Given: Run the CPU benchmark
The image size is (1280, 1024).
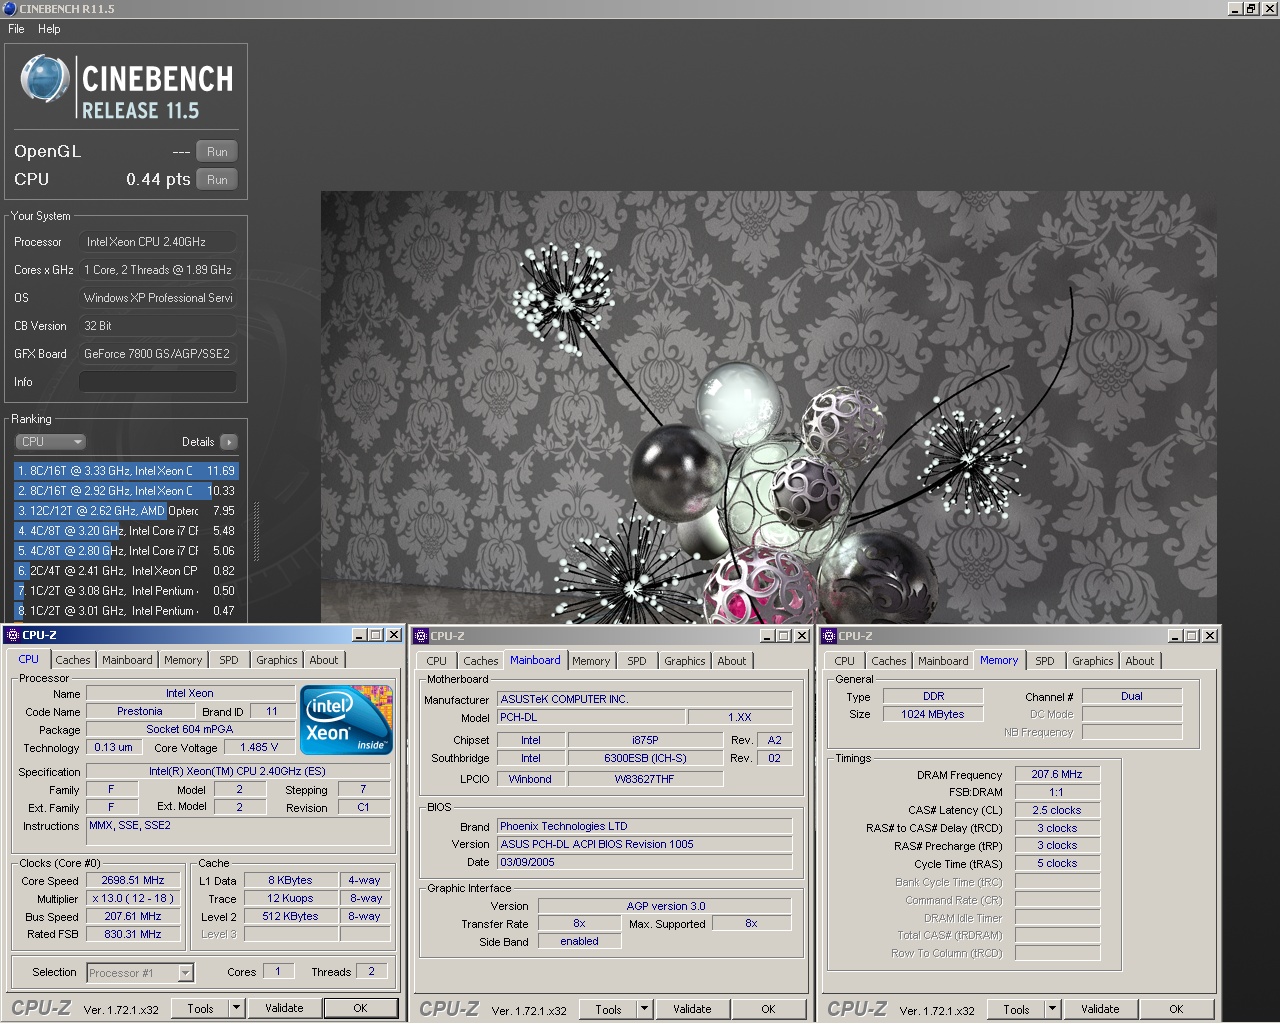Looking at the screenshot, I should click(x=217, y=180).
